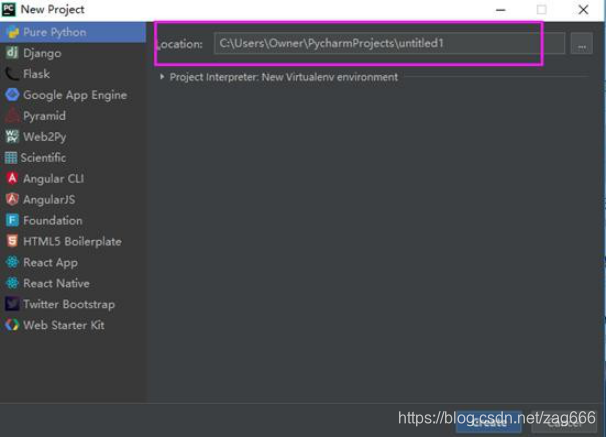Click the React App label
The height and width of the screenshot is (437, 606).
[x=50, y=263]
